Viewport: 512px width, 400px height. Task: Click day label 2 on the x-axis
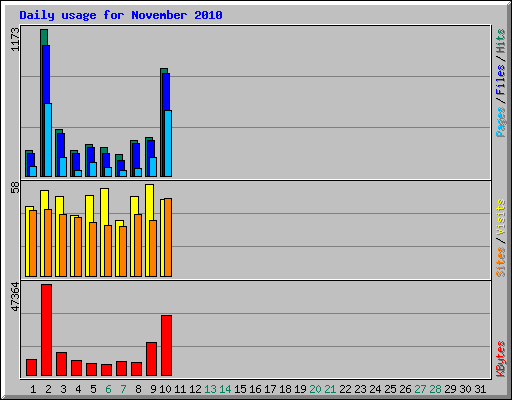[48, 389]
